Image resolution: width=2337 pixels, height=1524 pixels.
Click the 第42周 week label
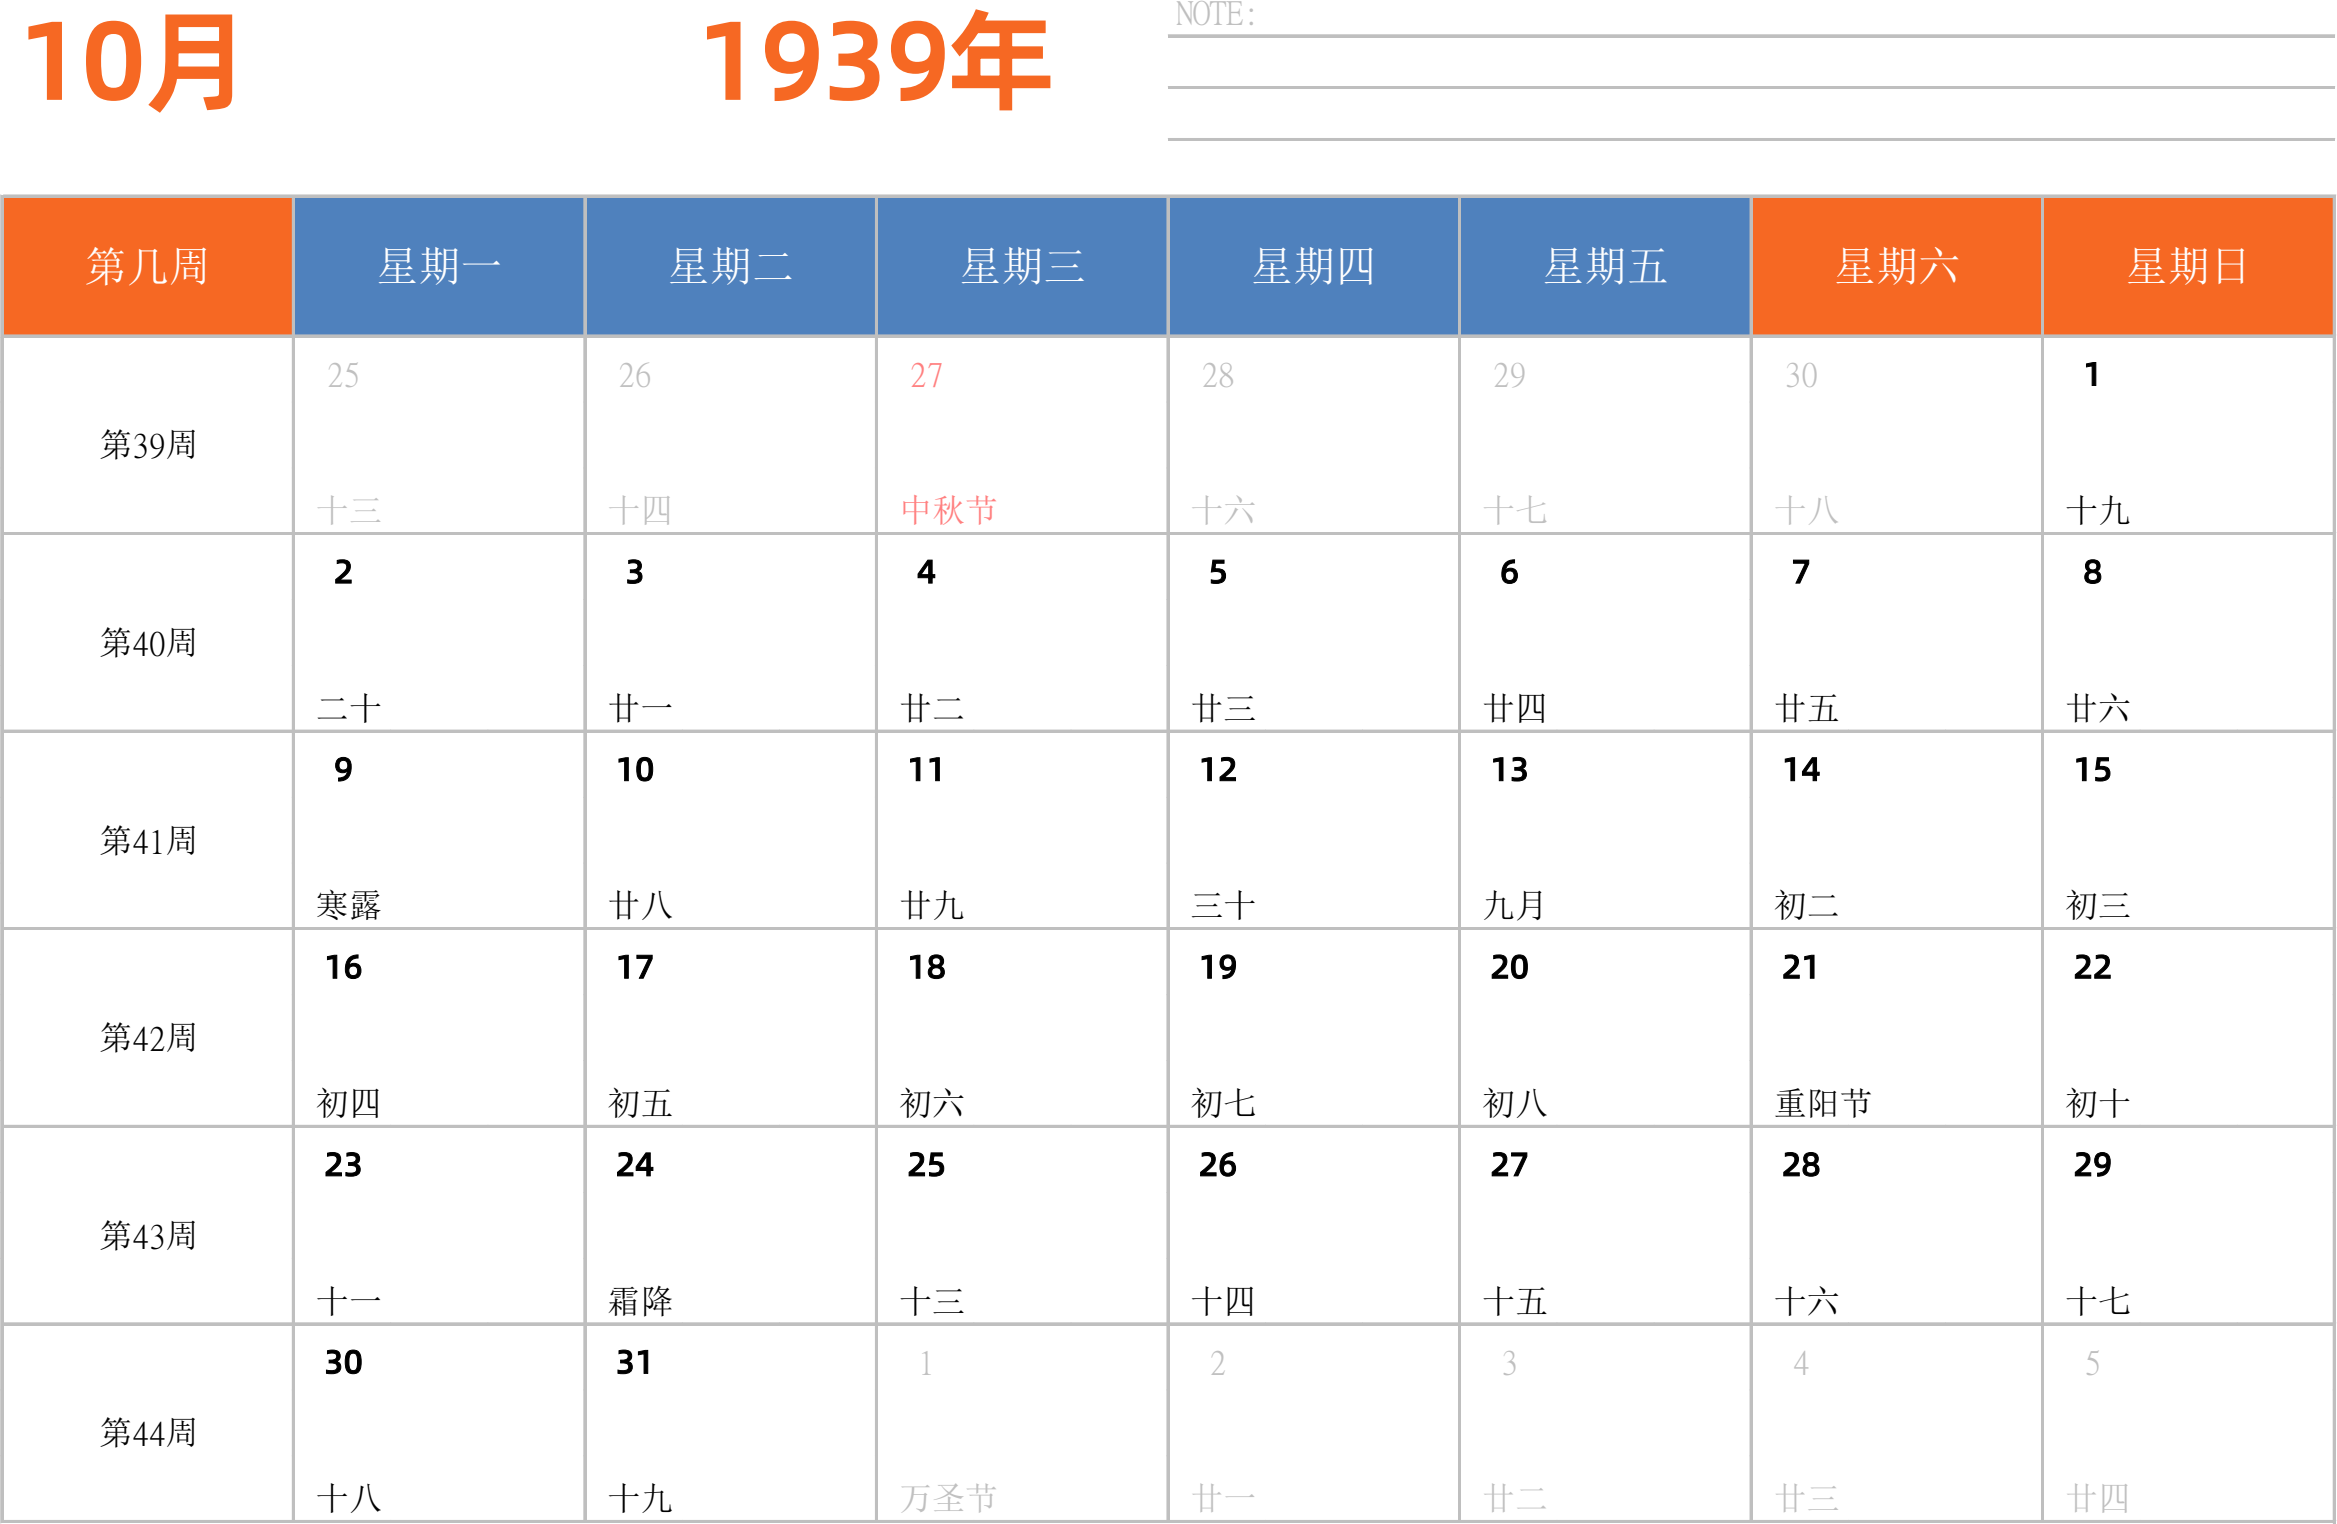[x=148, y=1038]
